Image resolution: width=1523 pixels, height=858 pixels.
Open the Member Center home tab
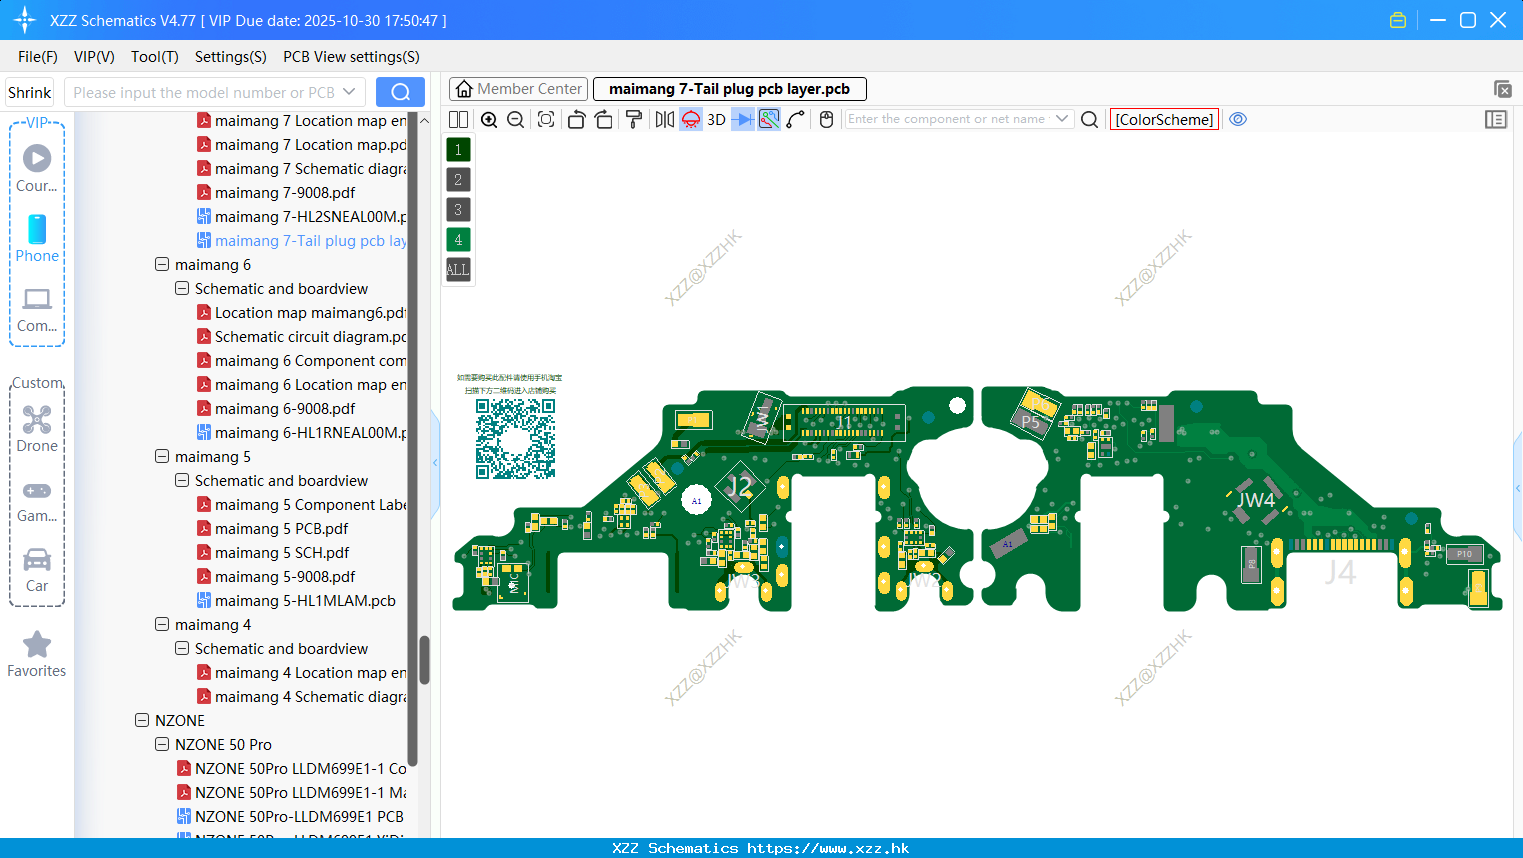click(518, 89)
